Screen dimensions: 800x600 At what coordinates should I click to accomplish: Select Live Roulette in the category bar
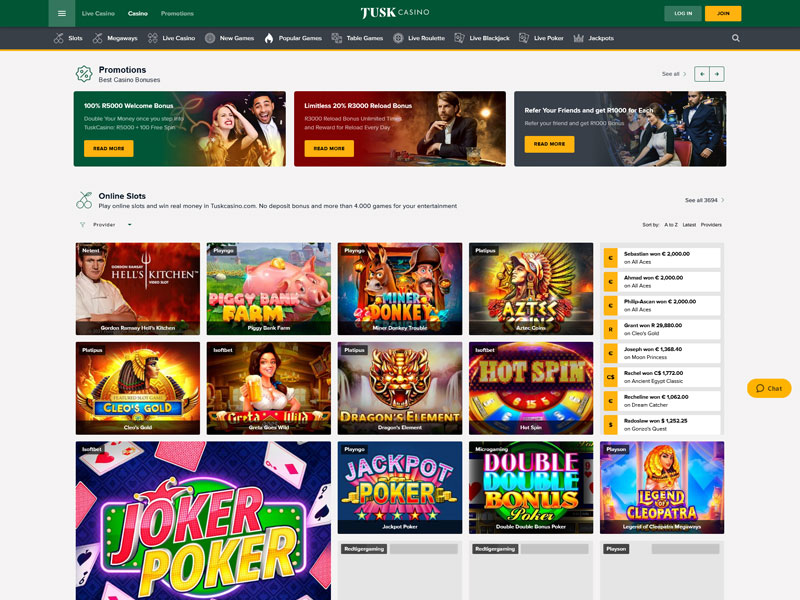(x=426, y=38)
